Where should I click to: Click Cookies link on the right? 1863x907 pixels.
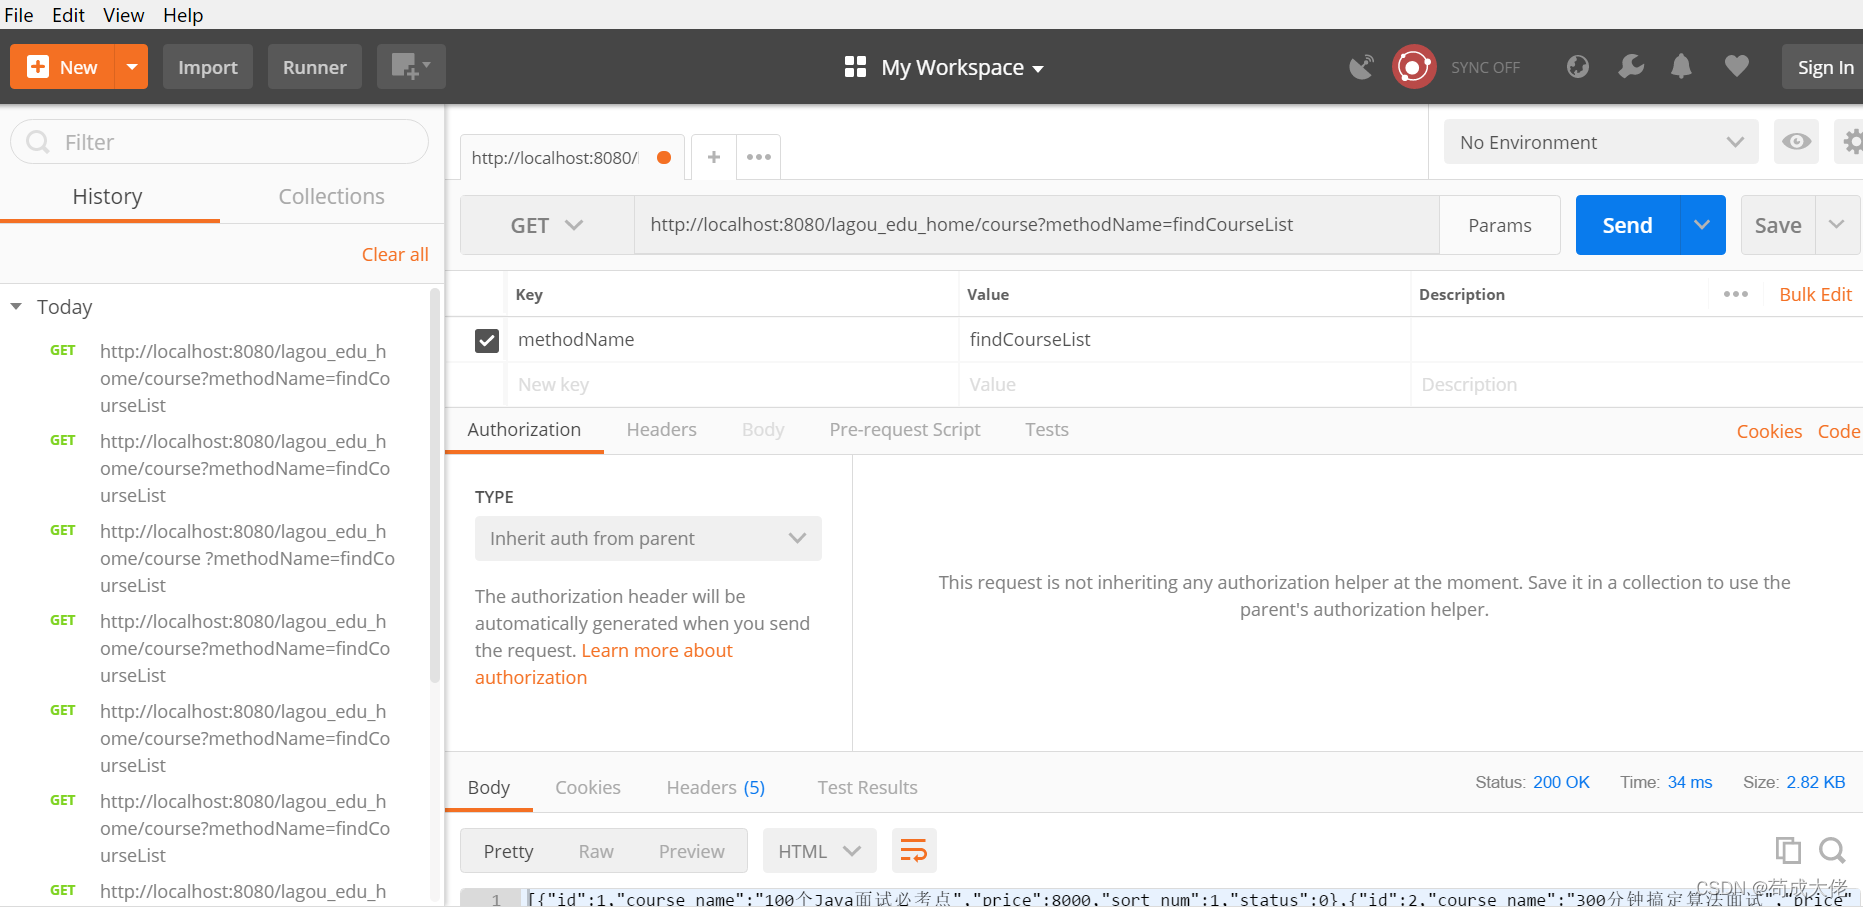point(1769,431)
